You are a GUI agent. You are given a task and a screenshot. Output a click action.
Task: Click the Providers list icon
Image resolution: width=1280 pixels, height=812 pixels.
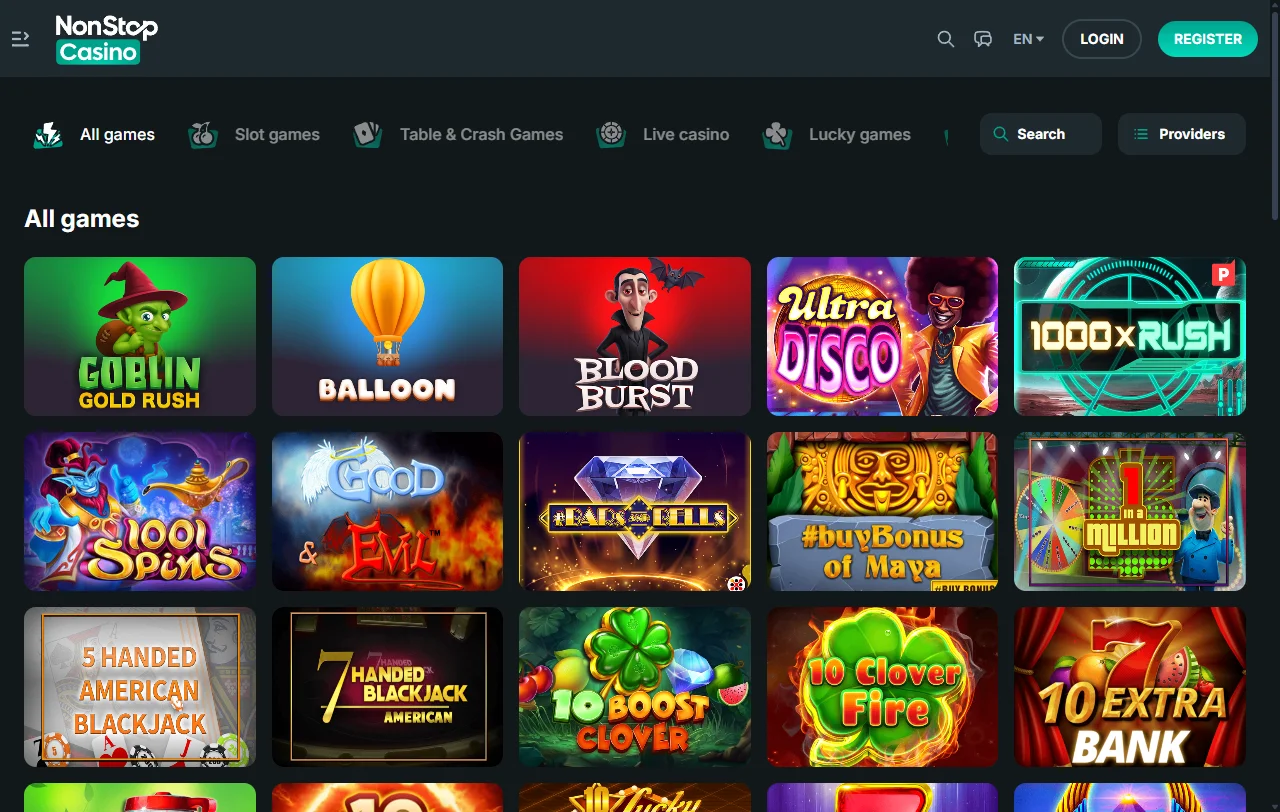[x=1141, y=134]
